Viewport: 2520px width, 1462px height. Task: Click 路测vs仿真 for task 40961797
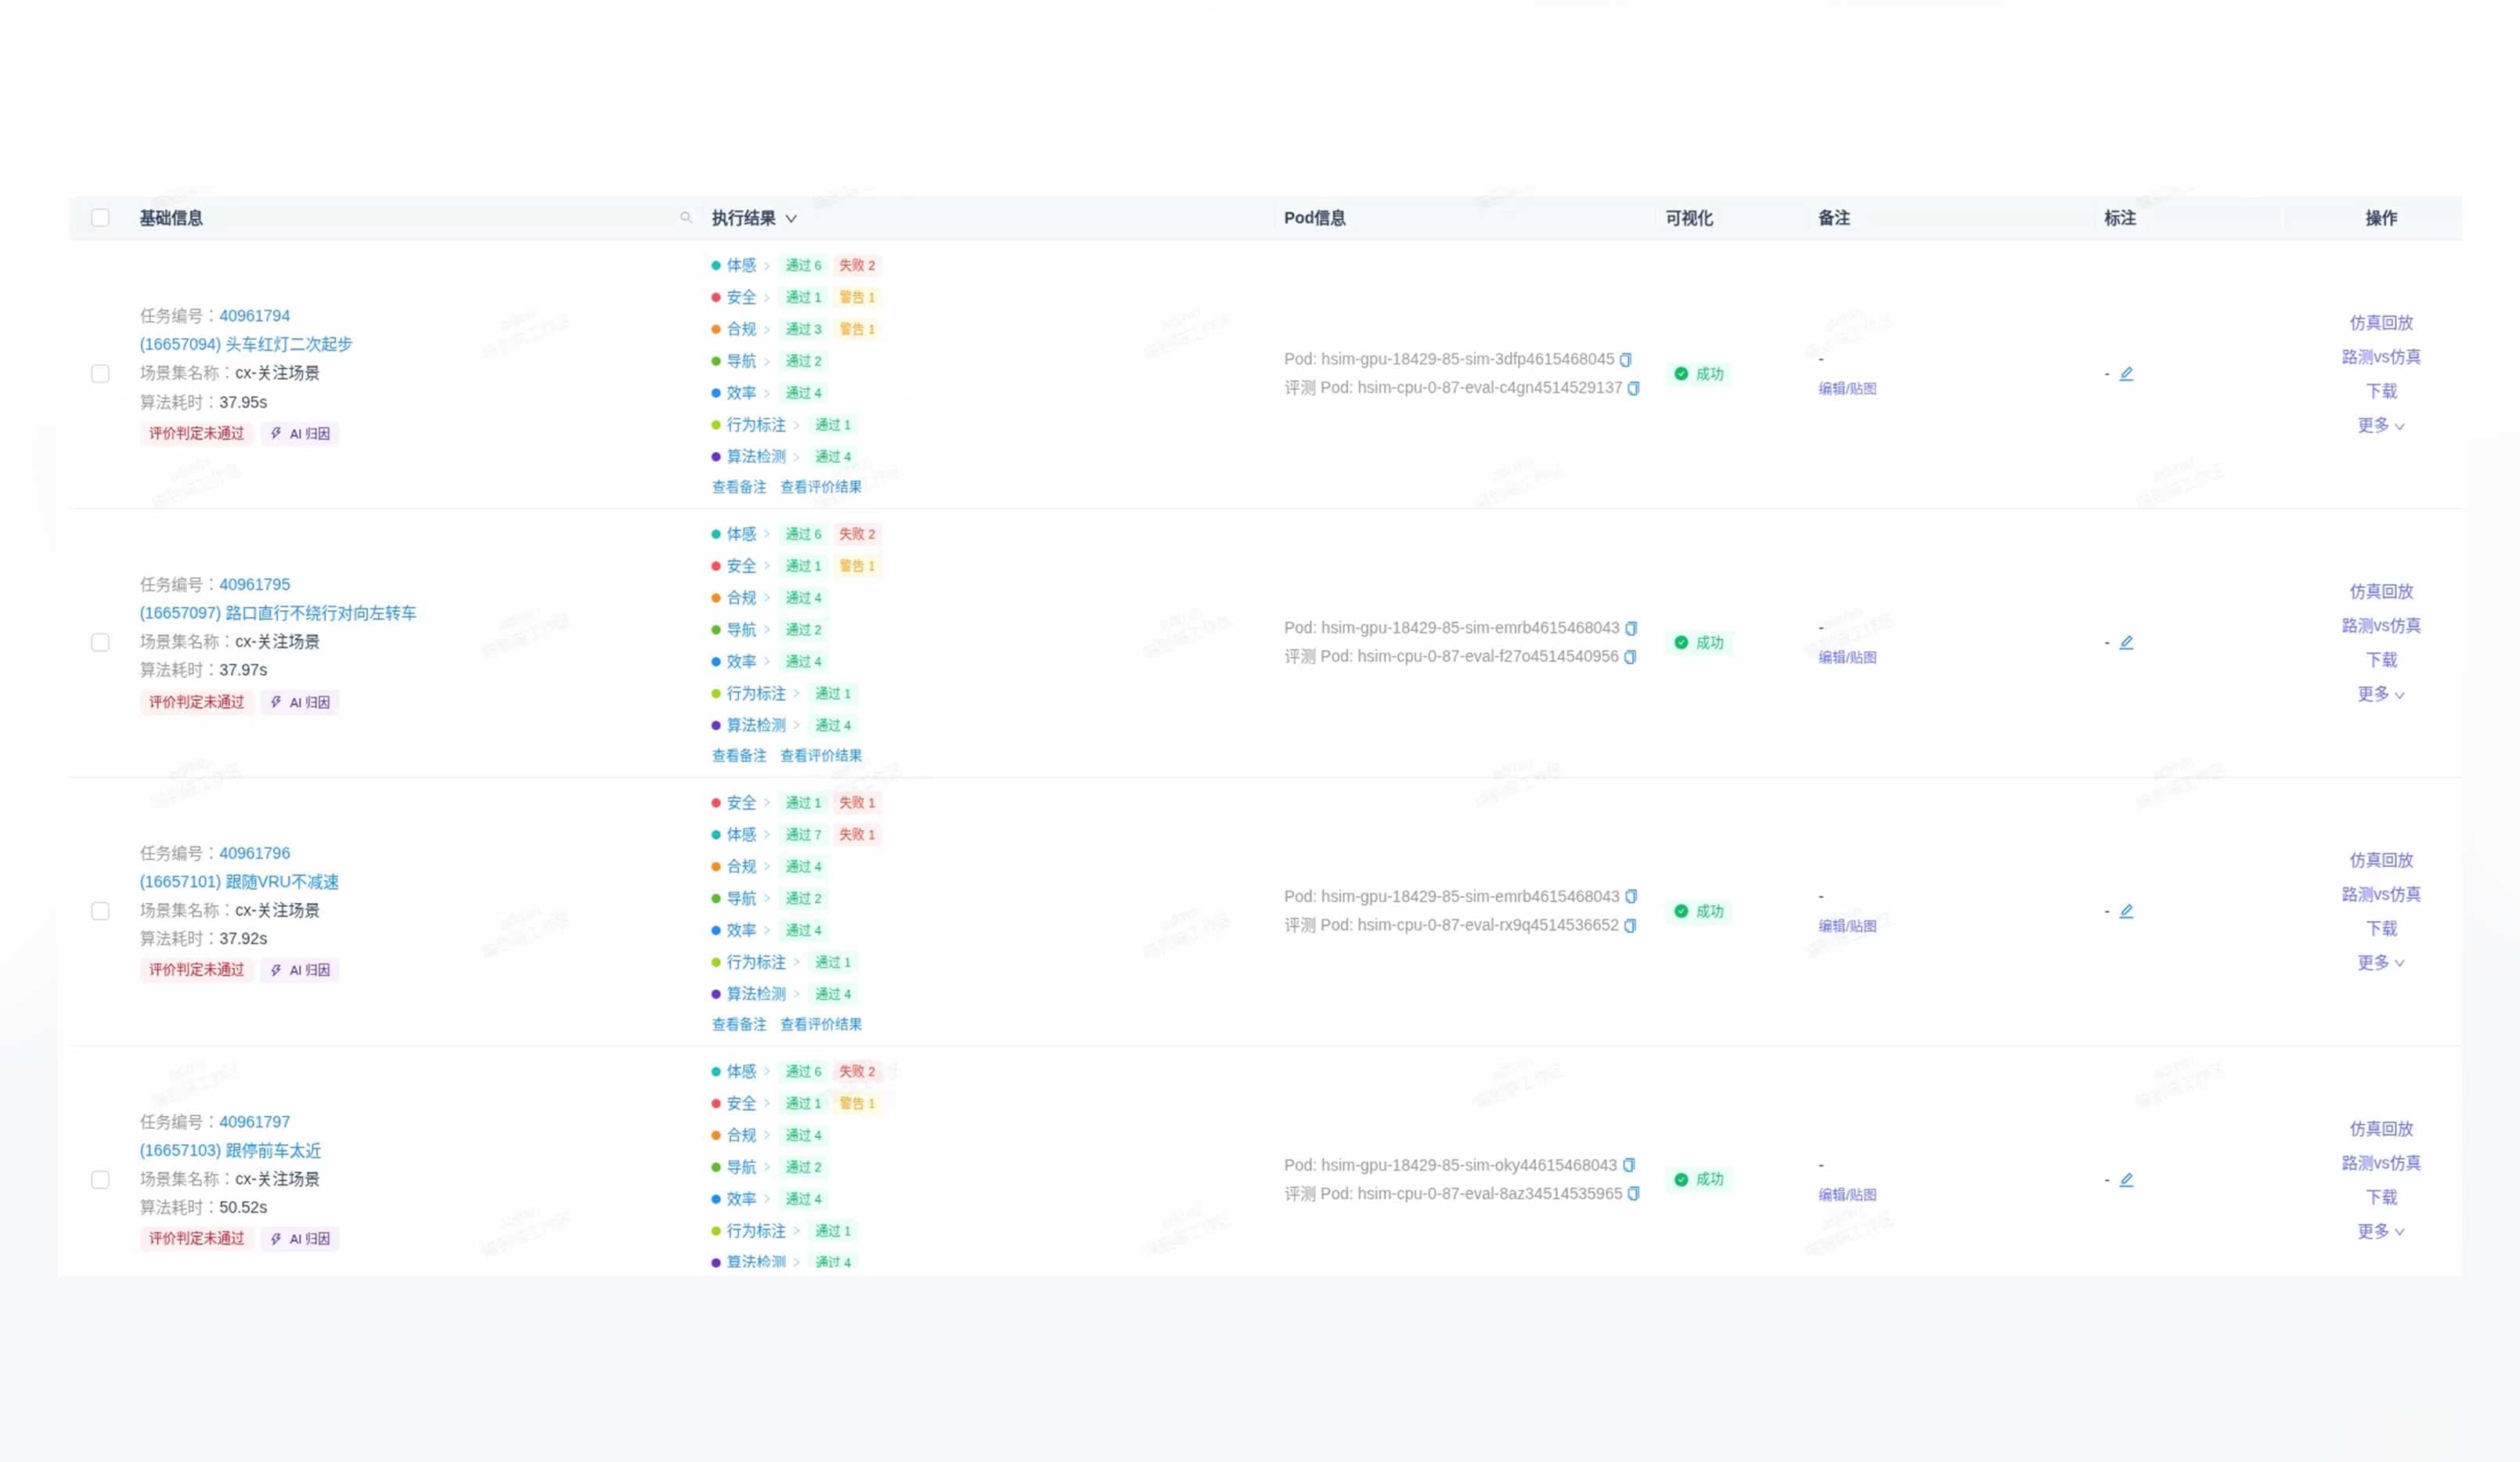[x=2381, y=1162]
